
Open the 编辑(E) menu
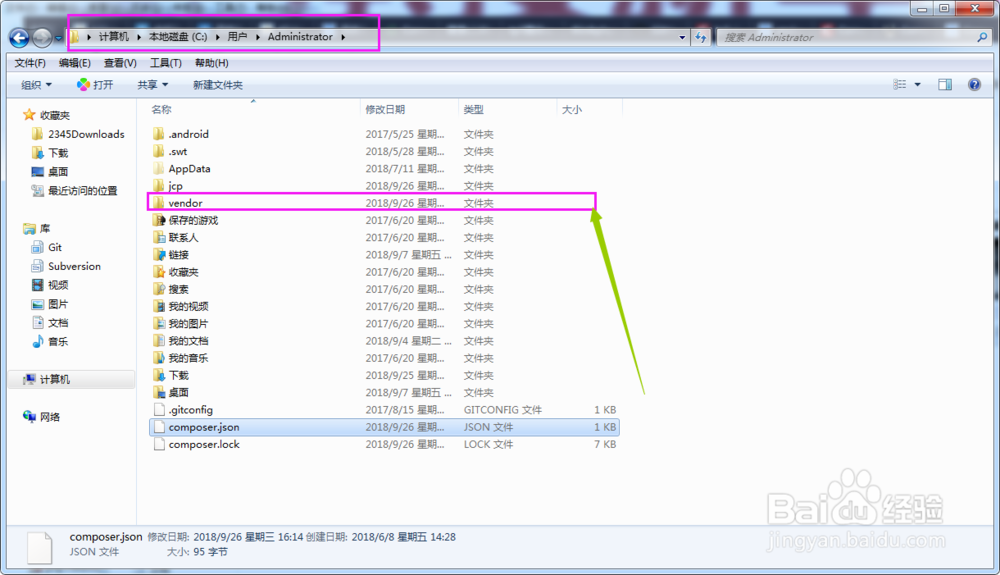pos(75,62)
